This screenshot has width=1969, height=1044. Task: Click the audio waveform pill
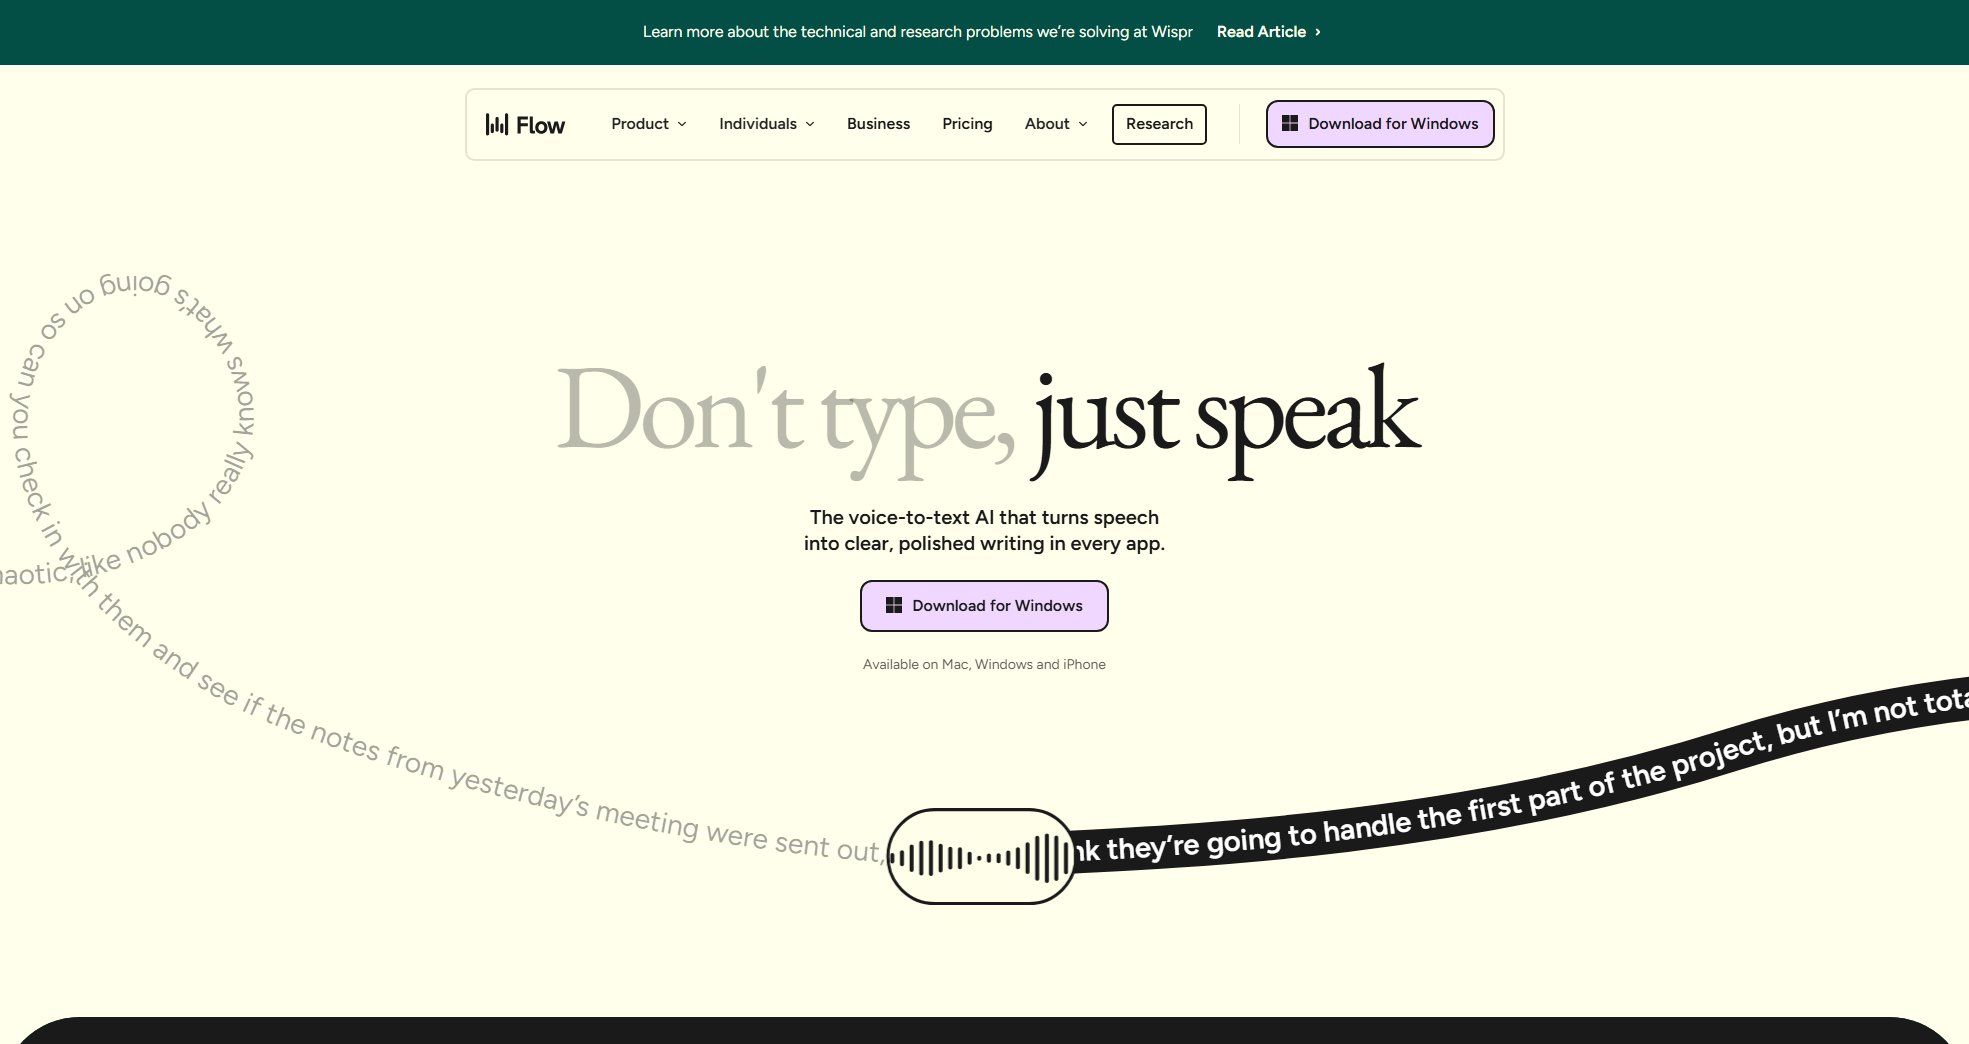[980, 857]
